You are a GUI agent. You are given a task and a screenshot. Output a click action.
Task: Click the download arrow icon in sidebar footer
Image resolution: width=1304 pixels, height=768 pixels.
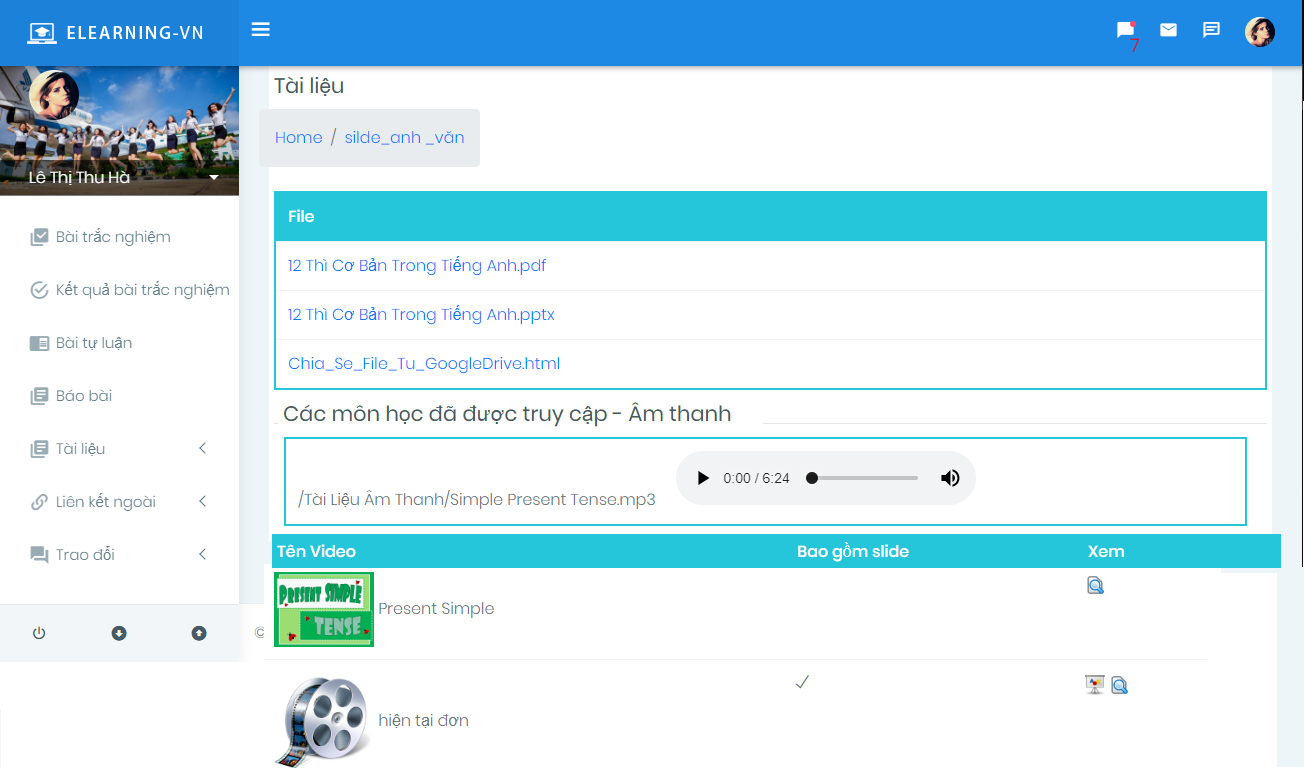tap(119, 633)
